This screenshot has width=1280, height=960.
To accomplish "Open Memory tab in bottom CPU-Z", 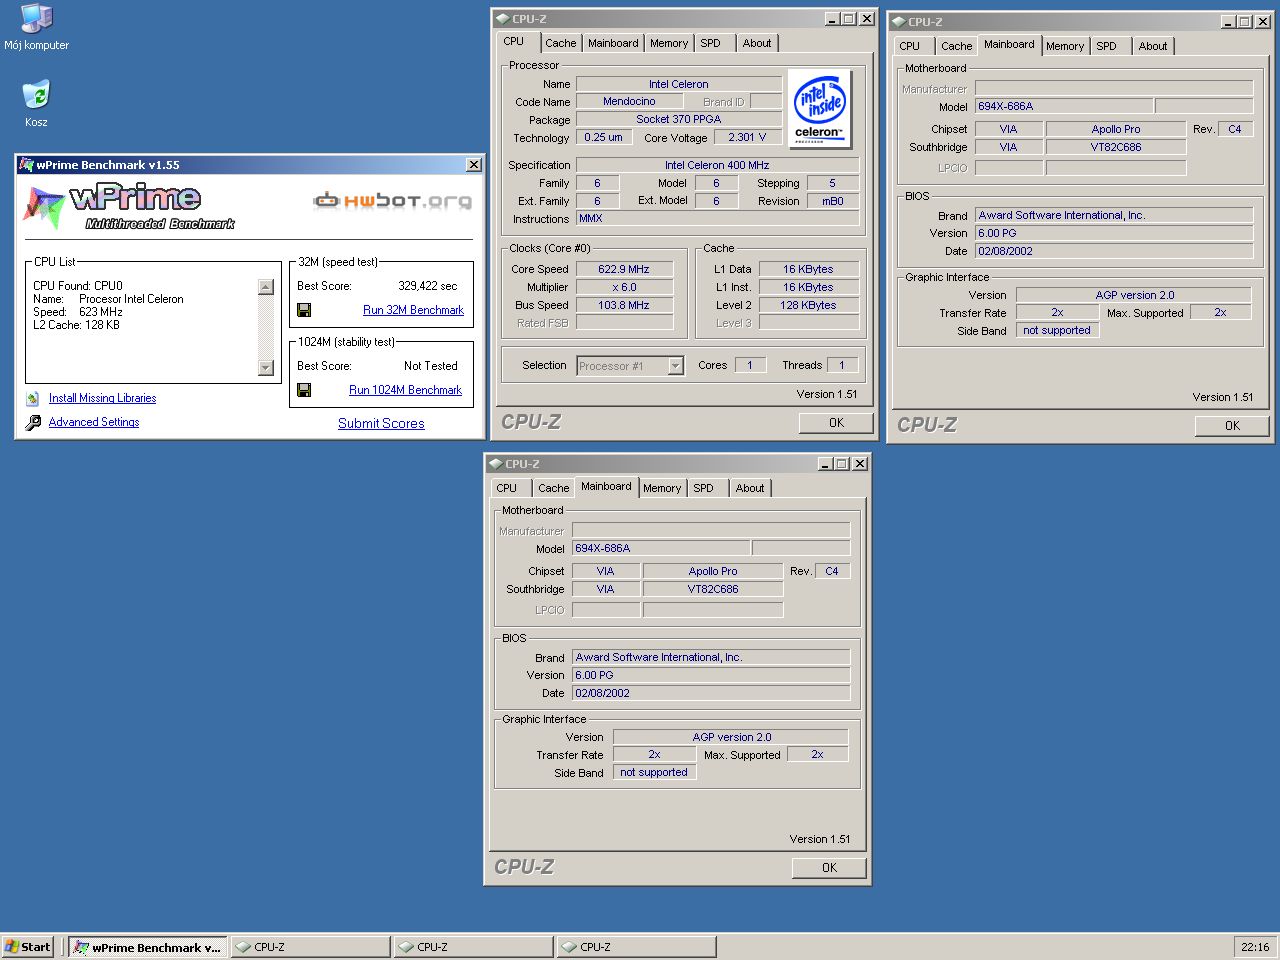I will point(662,488).
